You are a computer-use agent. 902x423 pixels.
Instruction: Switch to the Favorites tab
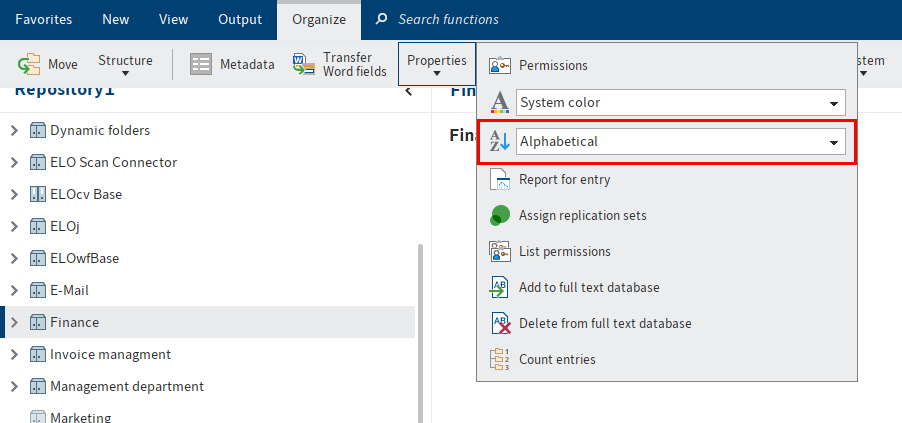coord(43,19)
